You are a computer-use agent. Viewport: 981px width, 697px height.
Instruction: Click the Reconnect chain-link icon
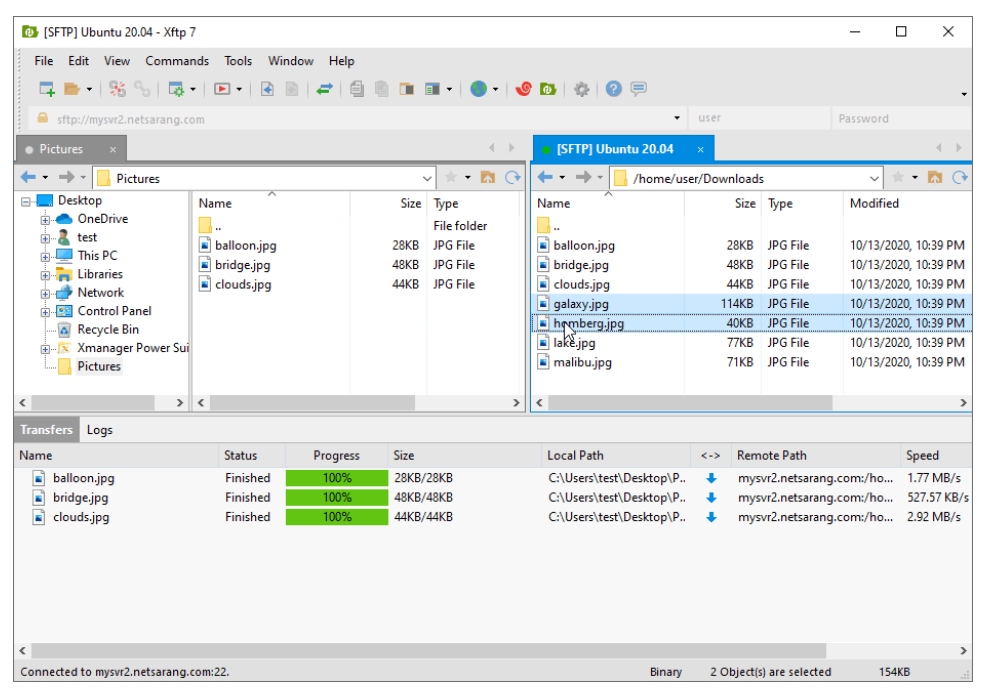point(142,89)
